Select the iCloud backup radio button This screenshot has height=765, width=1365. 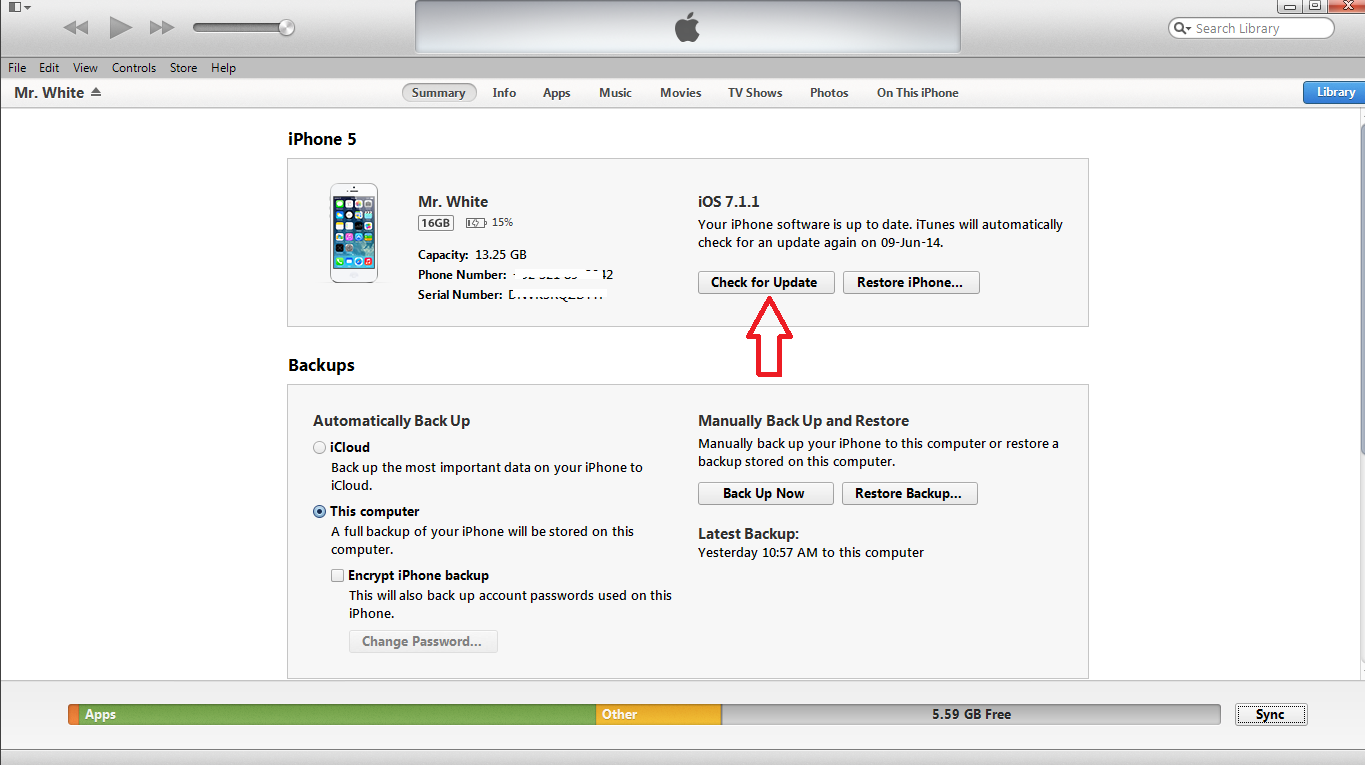[319, 448]
